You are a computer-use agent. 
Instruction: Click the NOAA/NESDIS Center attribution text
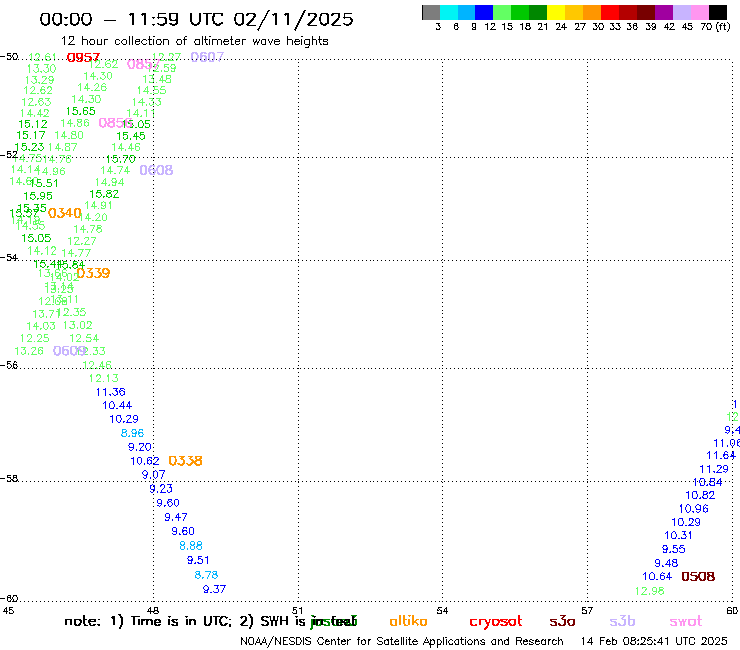[402, 642]
